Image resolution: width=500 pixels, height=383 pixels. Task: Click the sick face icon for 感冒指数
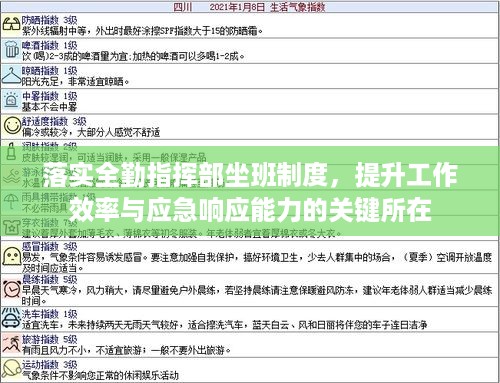tap(12, 257)
